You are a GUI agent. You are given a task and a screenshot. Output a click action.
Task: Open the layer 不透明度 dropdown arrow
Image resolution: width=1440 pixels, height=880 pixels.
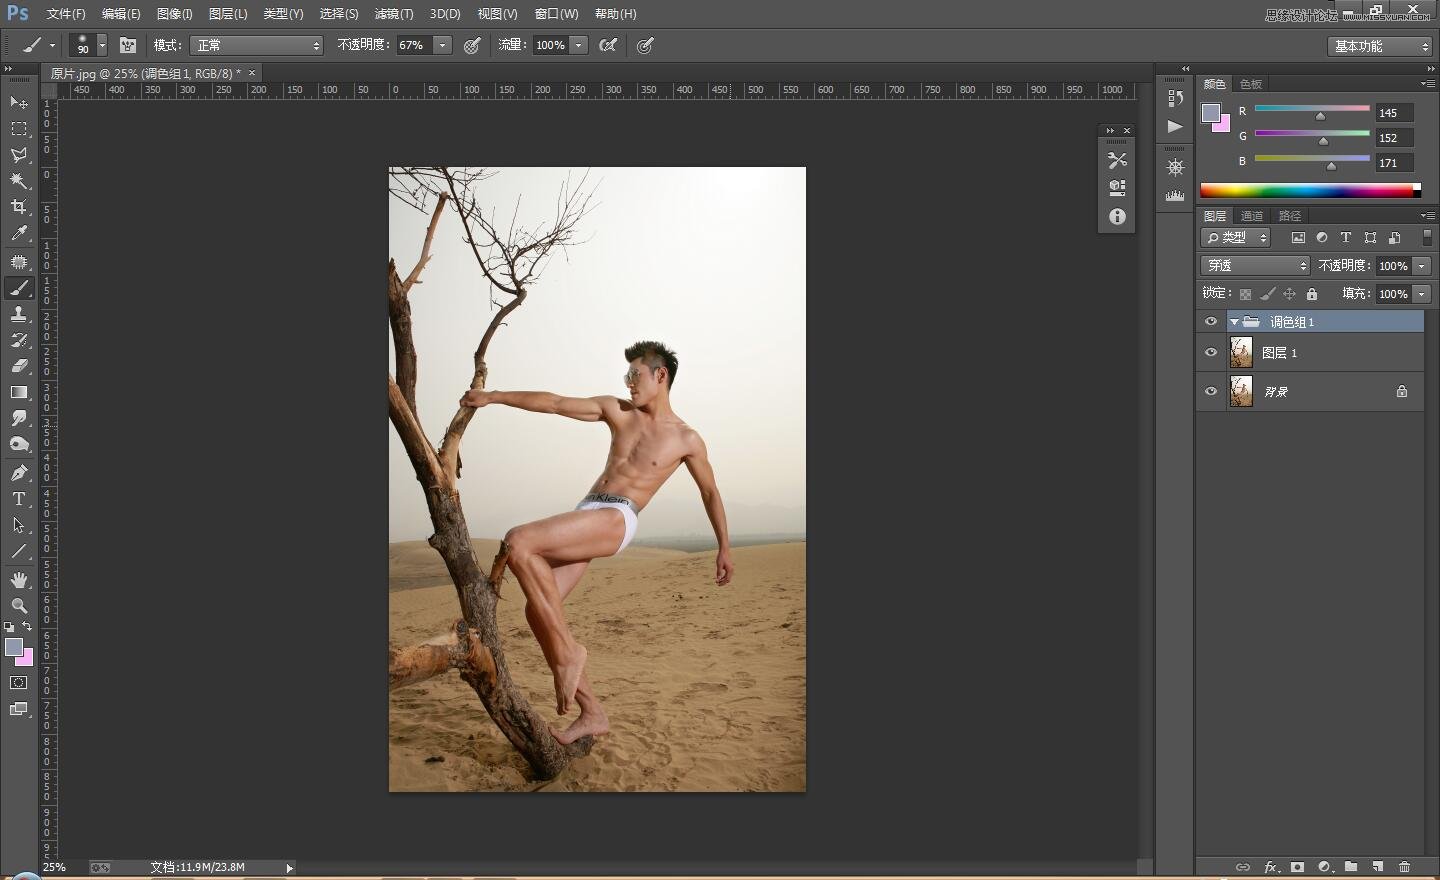[x=1421, y=266]
